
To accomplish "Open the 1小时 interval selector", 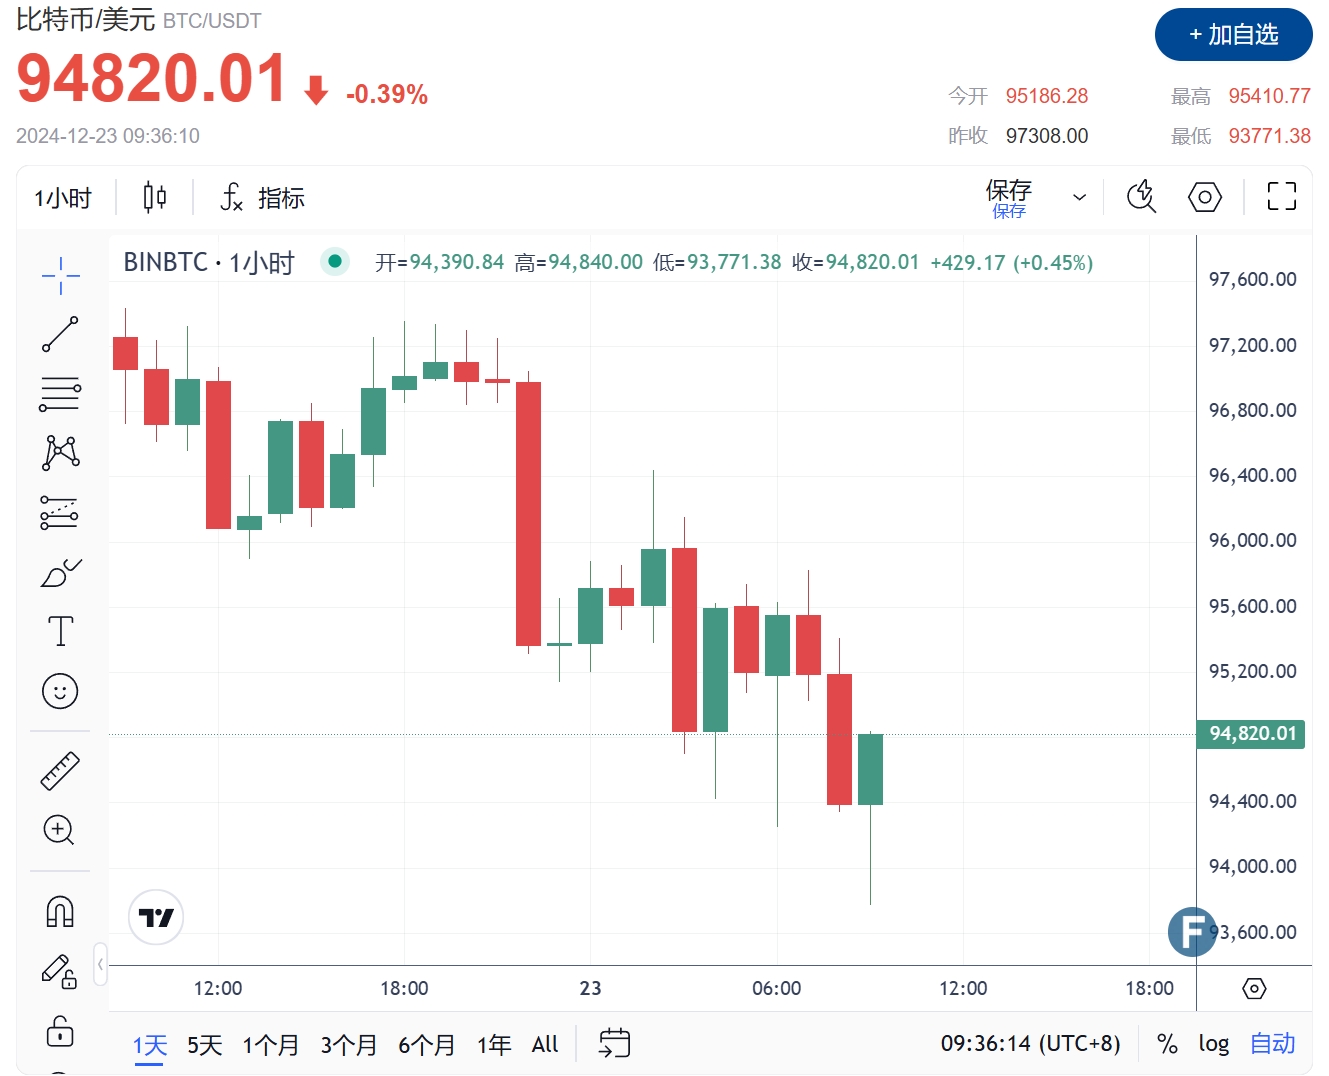I will [x=63, y=198].
